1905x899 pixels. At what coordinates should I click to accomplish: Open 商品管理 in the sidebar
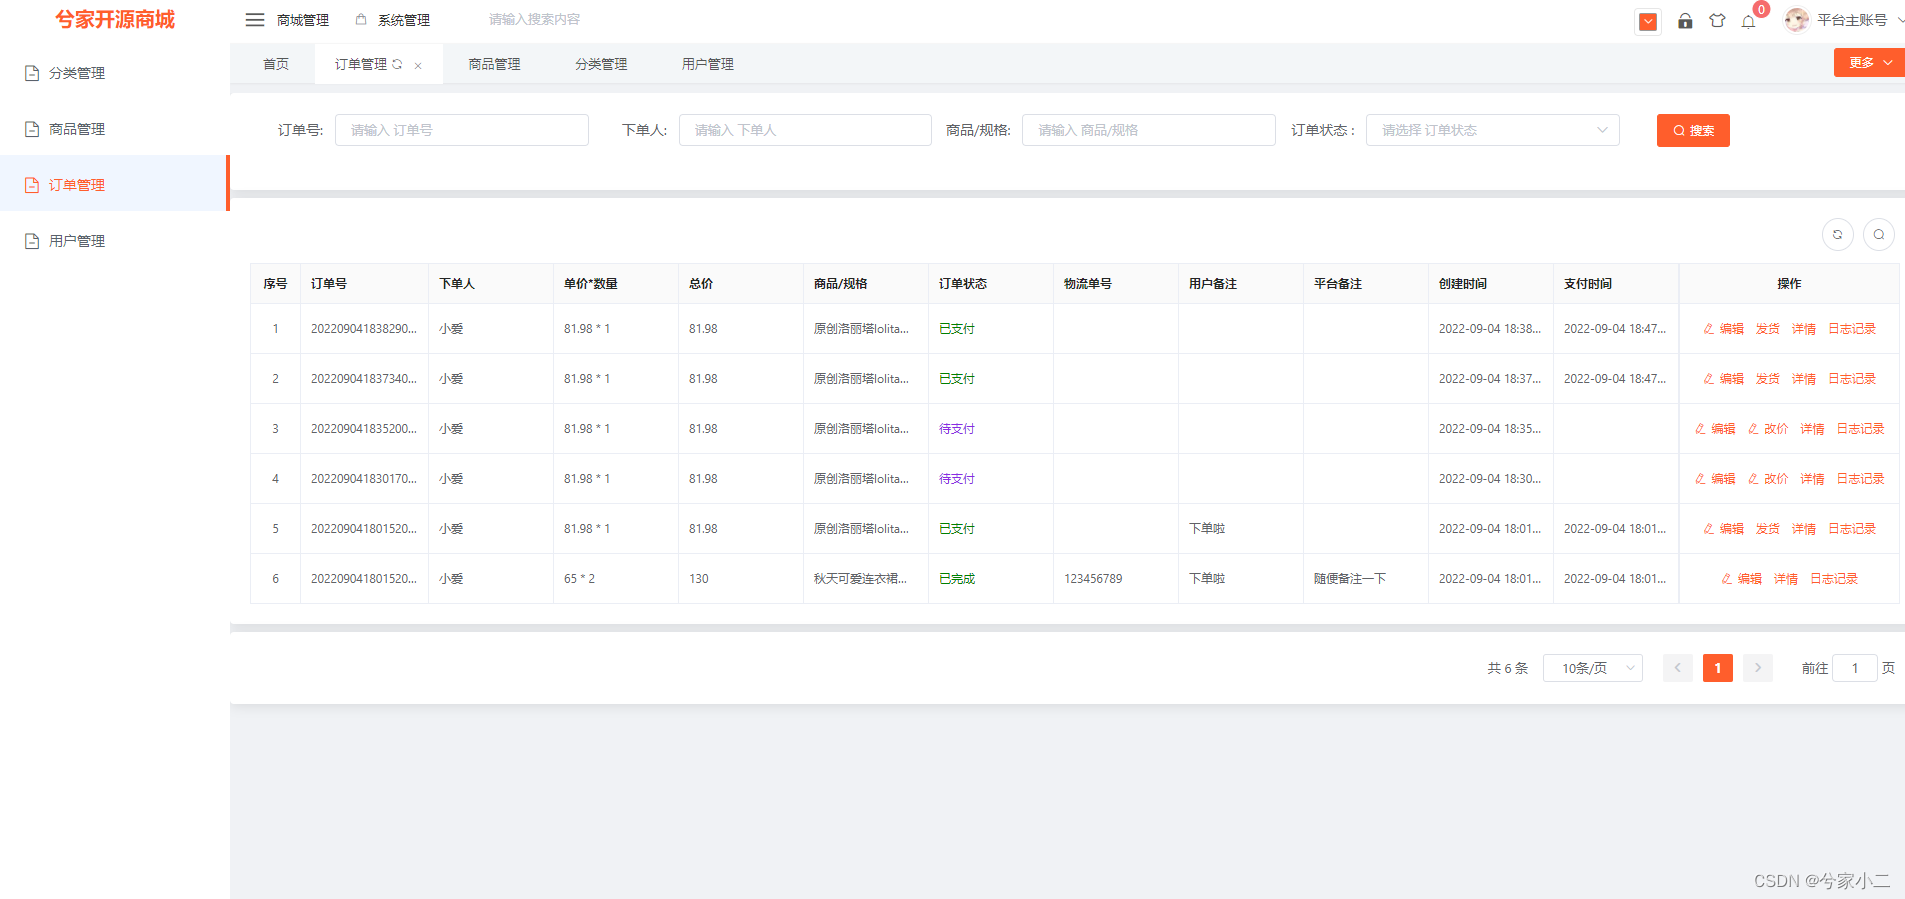[x=114, y=129]
